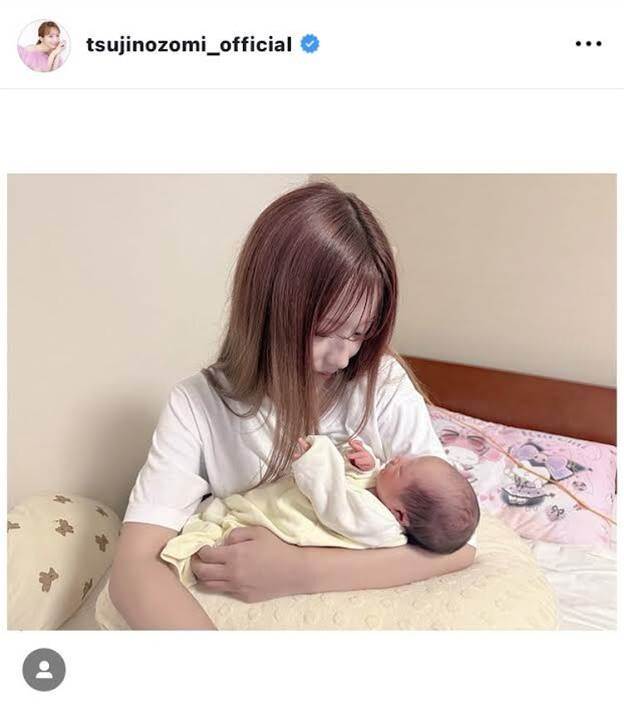
Task: Click the tsujinozomi_official username link
Action: [189, 45]
